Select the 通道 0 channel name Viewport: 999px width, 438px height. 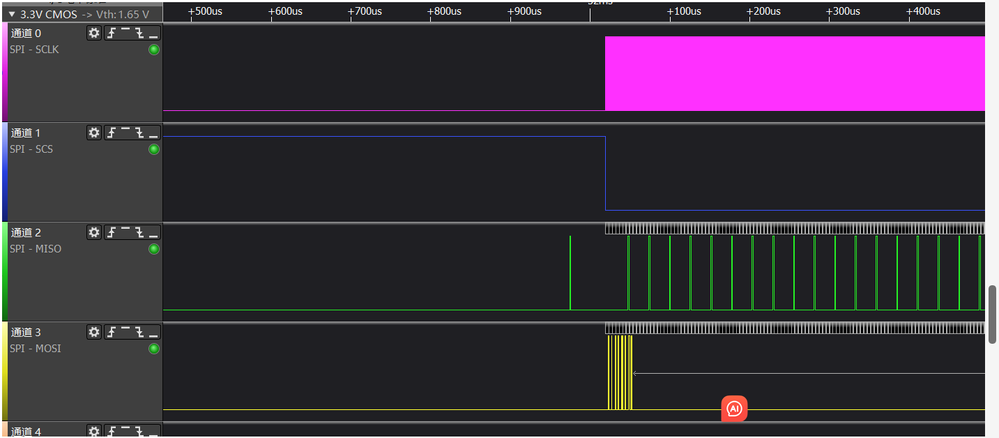pos(25,33)
